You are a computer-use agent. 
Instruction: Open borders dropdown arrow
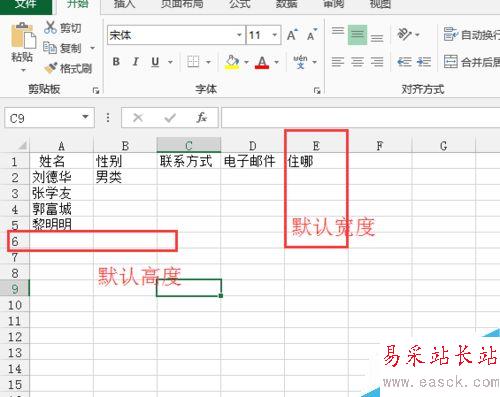tap(208, 62)
